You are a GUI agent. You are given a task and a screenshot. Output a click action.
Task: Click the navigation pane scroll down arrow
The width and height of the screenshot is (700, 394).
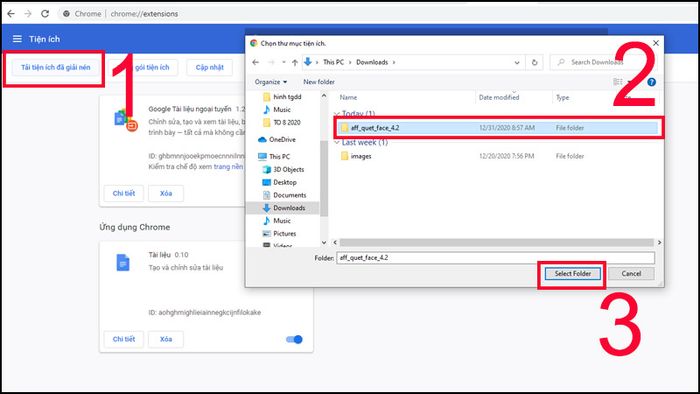coord(324,242)
